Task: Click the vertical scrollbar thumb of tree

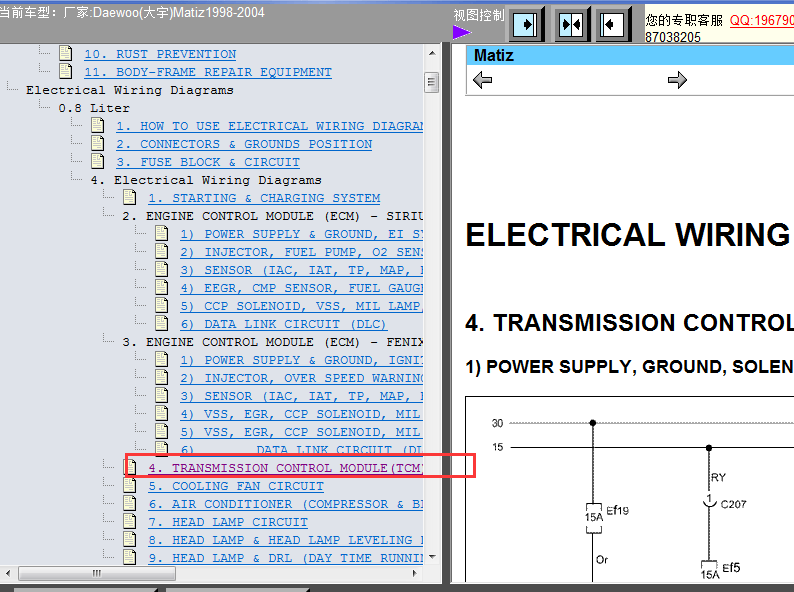Action: (431, 82)
